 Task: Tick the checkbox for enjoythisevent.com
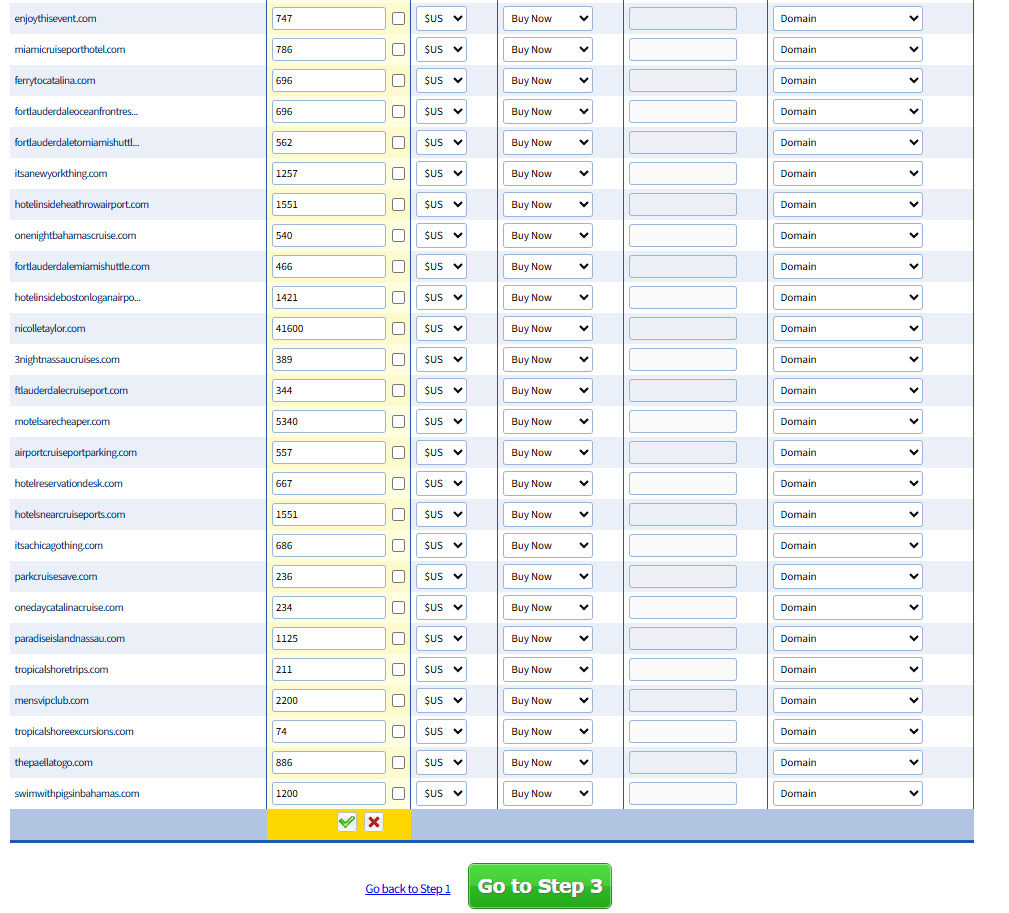399,19
